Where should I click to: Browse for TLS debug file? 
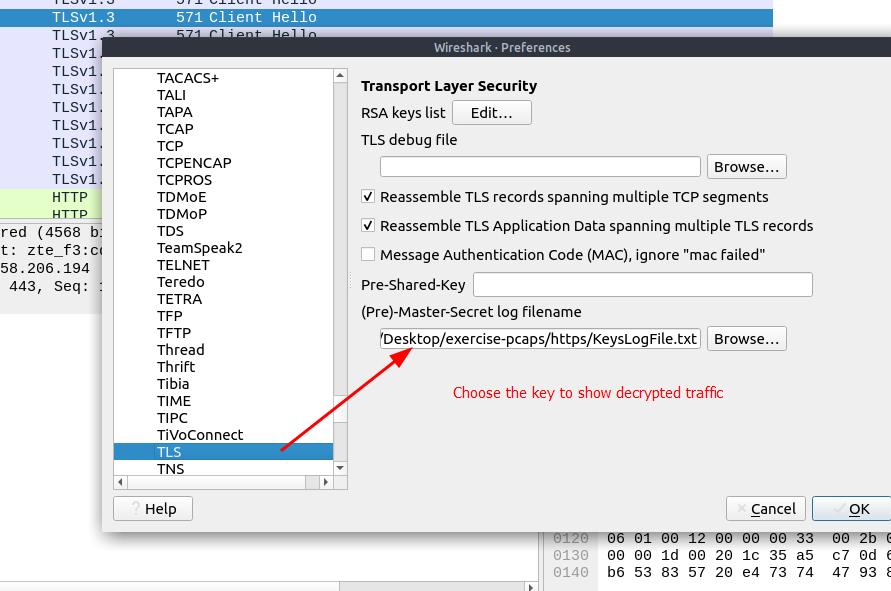[x=747, y=167]
